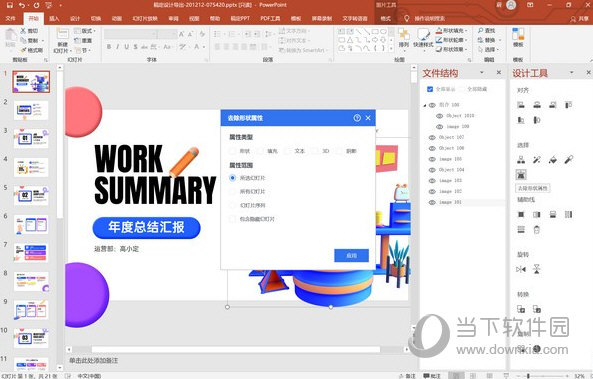Select slide 5 thumbnail
The width and height of the screenshot is (593, 379).
pos(31,196)
